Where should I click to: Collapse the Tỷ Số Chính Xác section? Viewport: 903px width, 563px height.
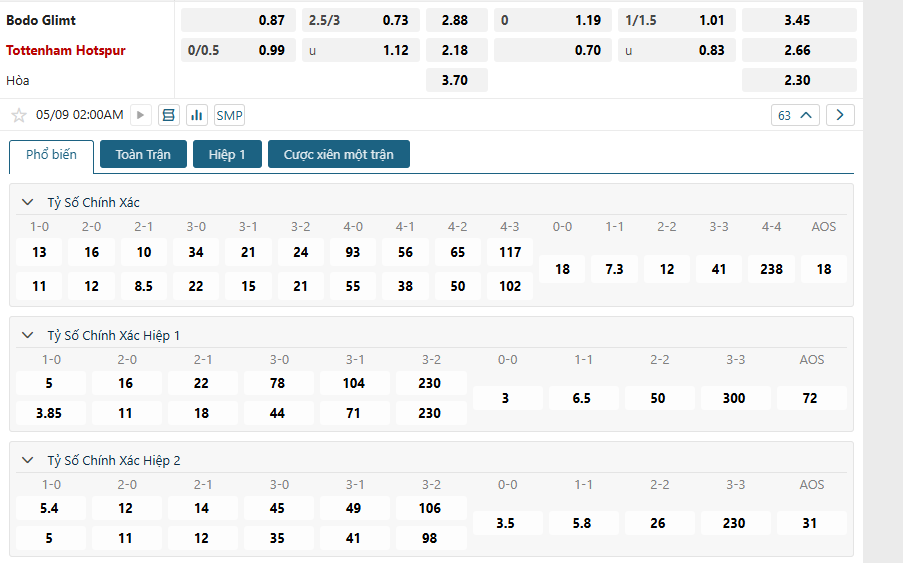(x=27, y=202)
